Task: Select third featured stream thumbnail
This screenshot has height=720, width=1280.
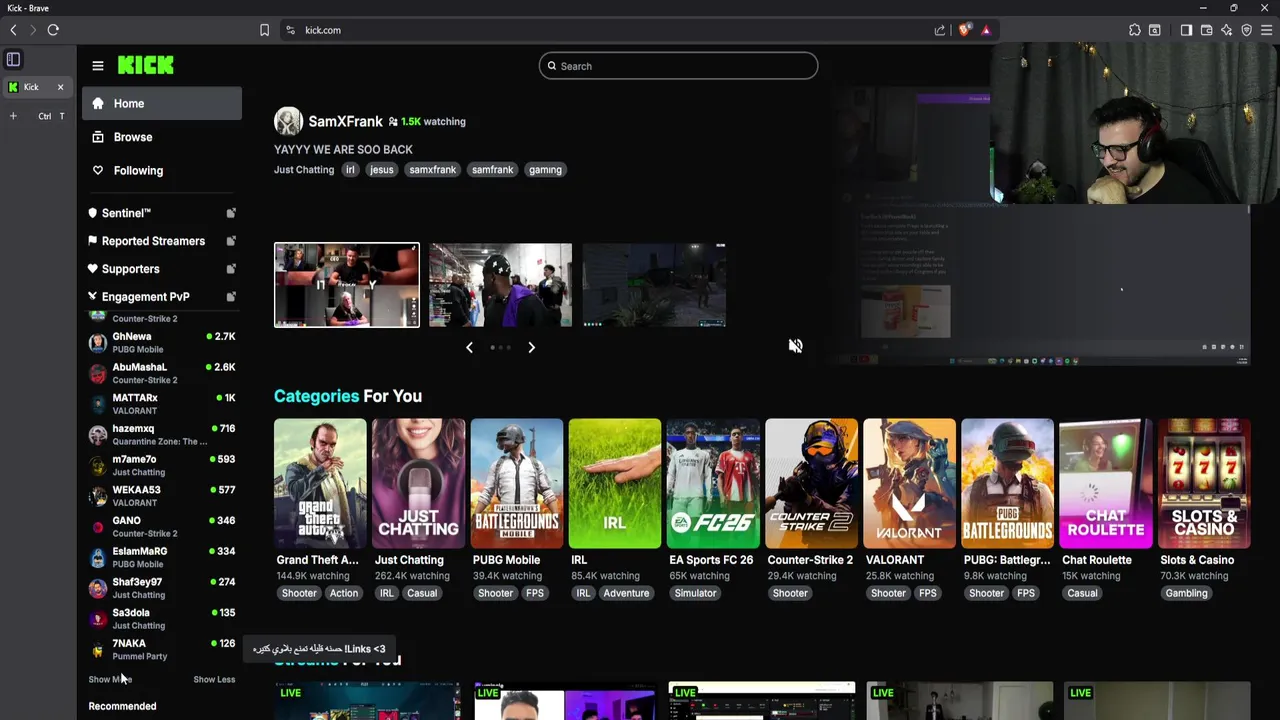Action: (654, 285)
